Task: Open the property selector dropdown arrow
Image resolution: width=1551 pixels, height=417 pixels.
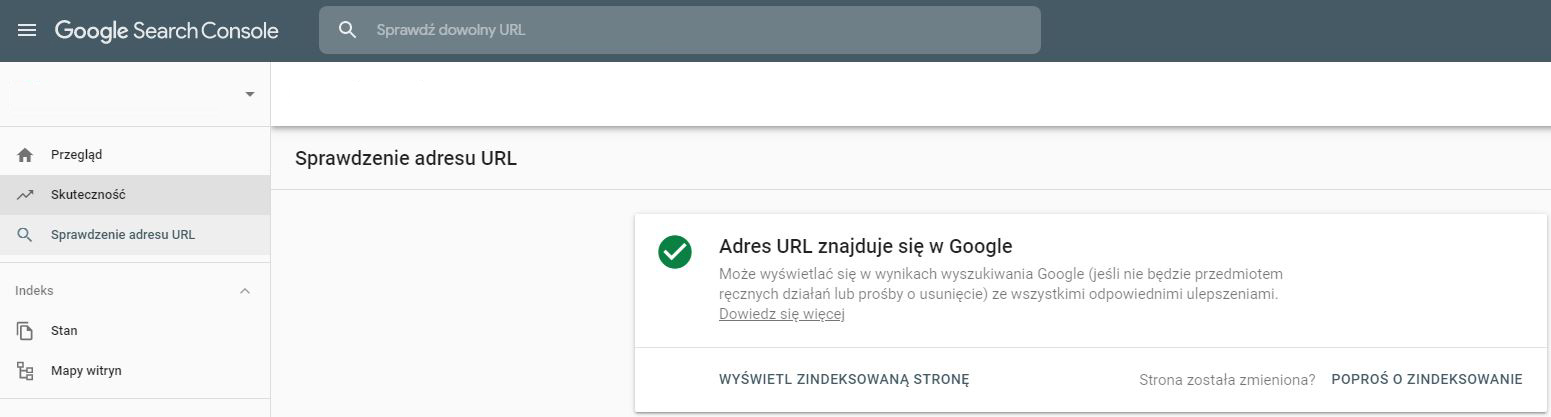Action: click(x=249, y=94)
